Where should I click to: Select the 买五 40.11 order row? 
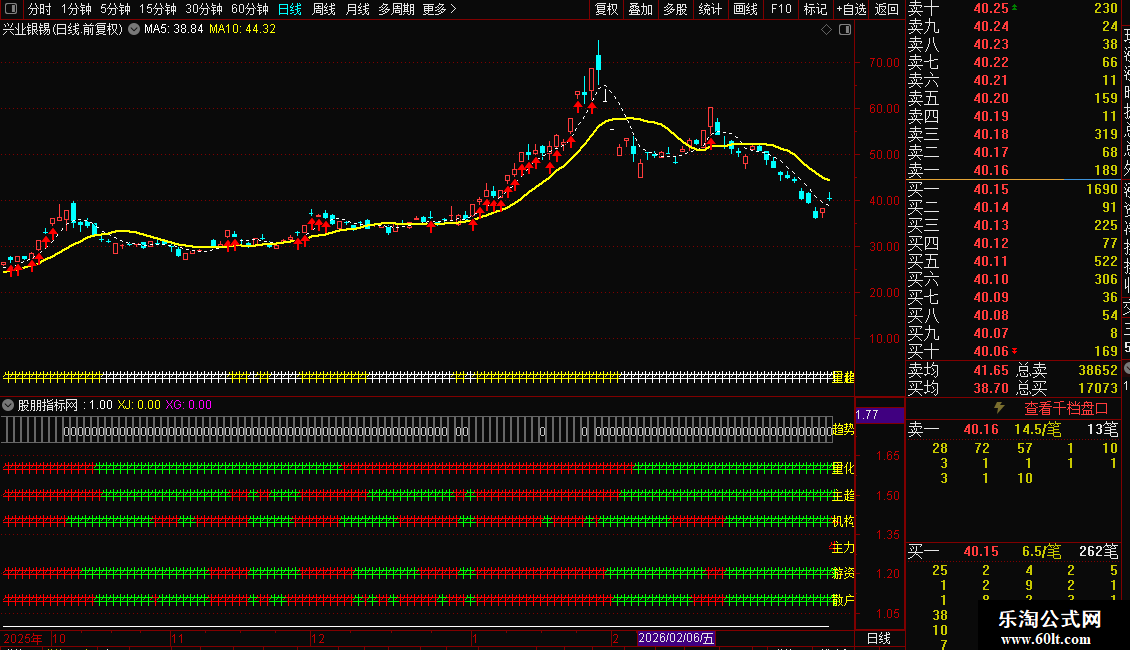coord(1013,262)
